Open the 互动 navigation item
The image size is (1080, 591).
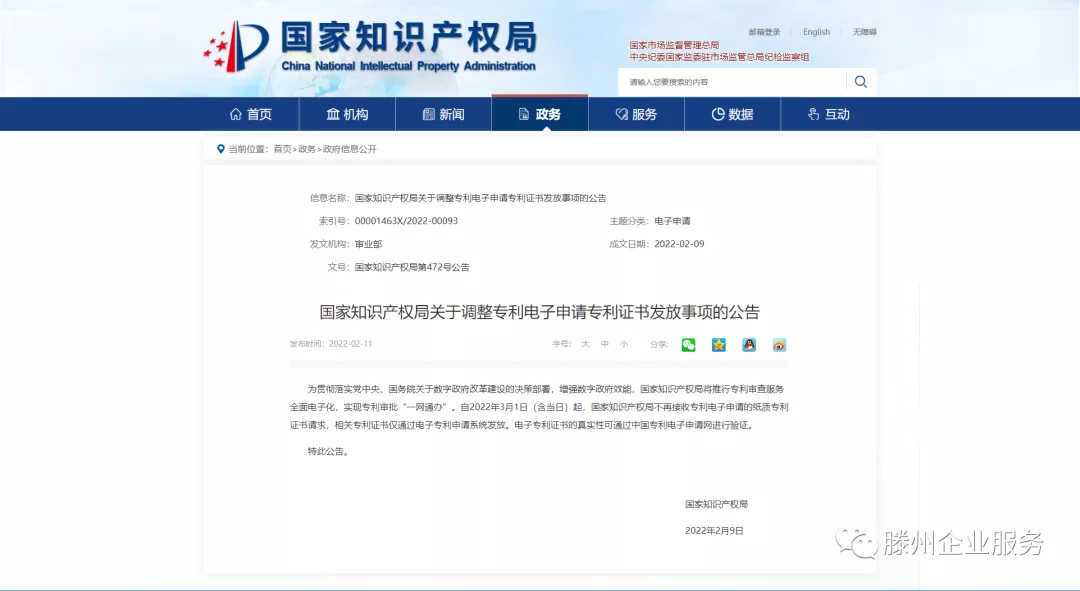click(829, 114)
